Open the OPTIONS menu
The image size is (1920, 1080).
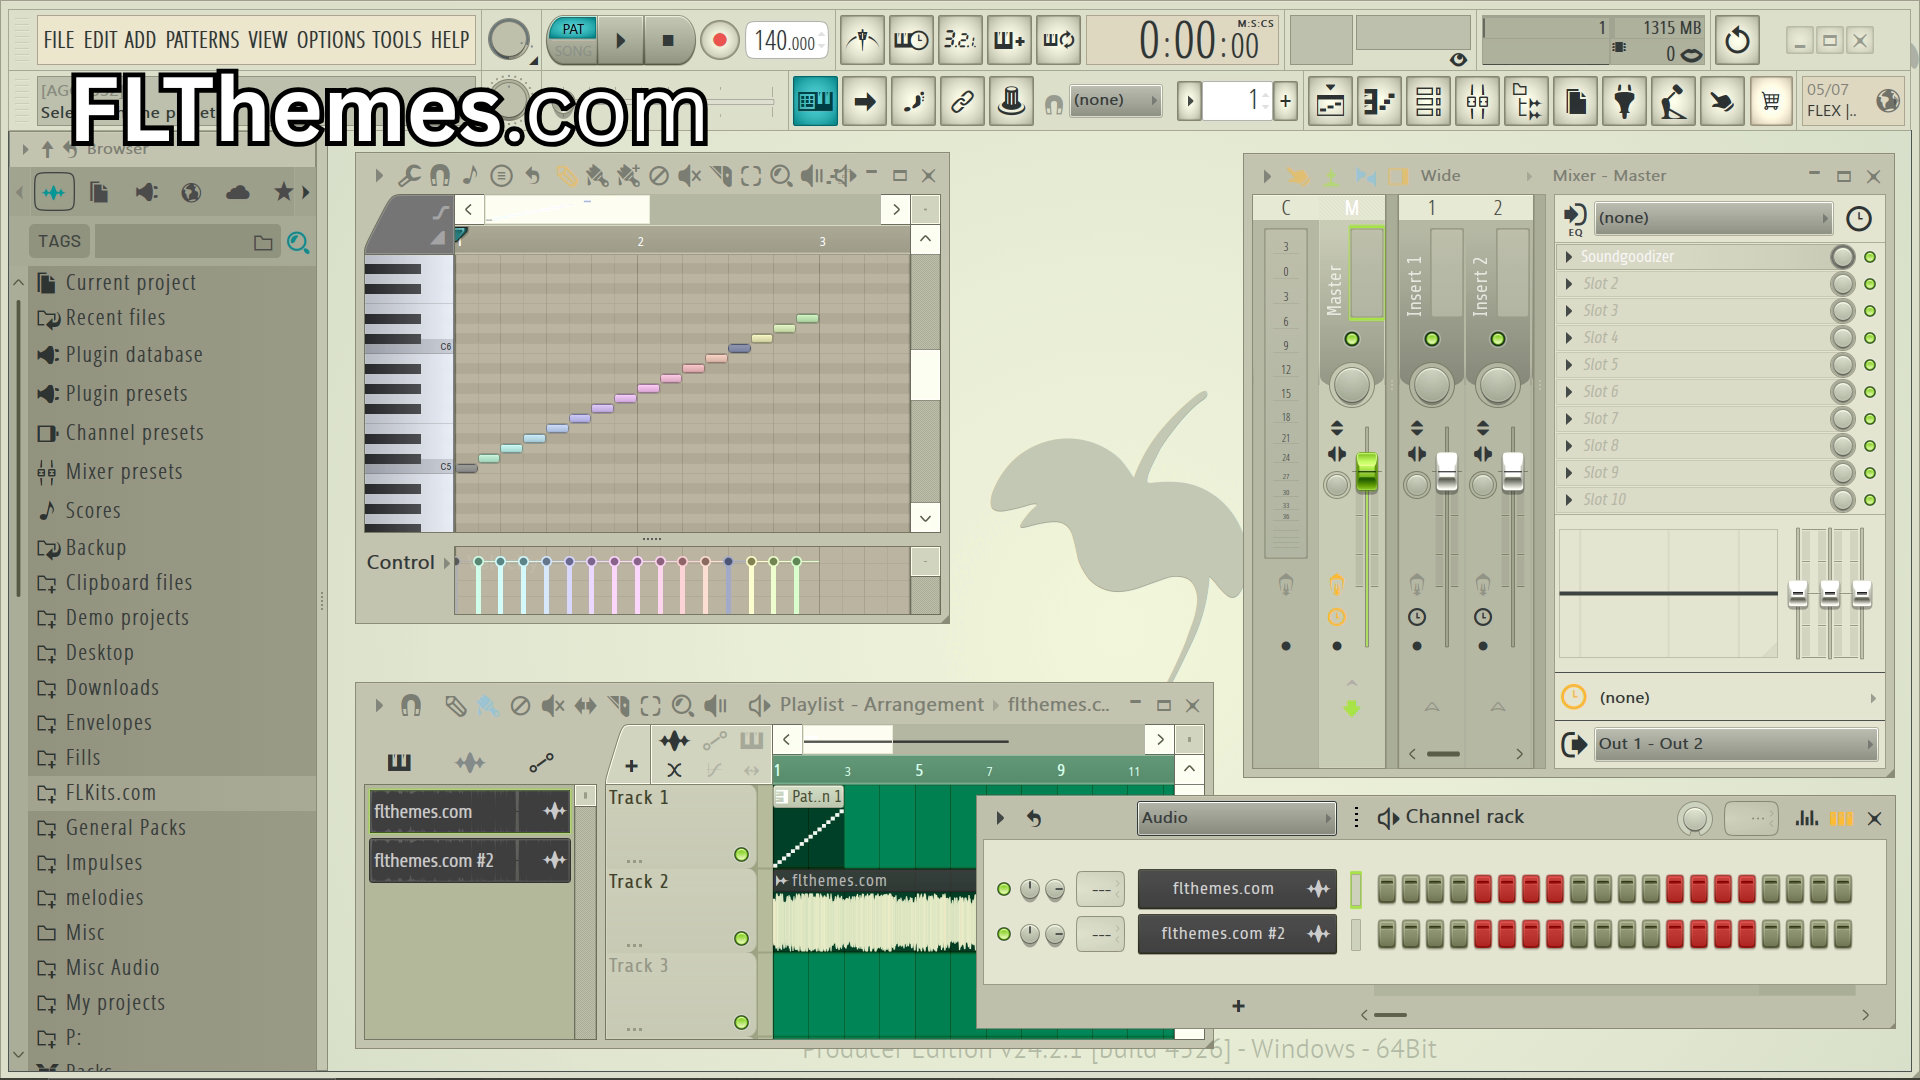[331, 40]
